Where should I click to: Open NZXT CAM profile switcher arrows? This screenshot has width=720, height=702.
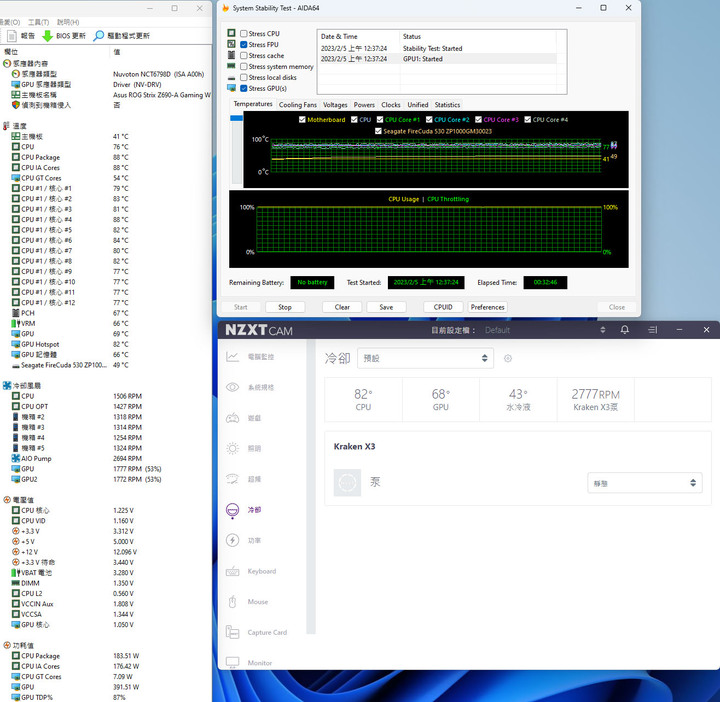pos(602,330)
